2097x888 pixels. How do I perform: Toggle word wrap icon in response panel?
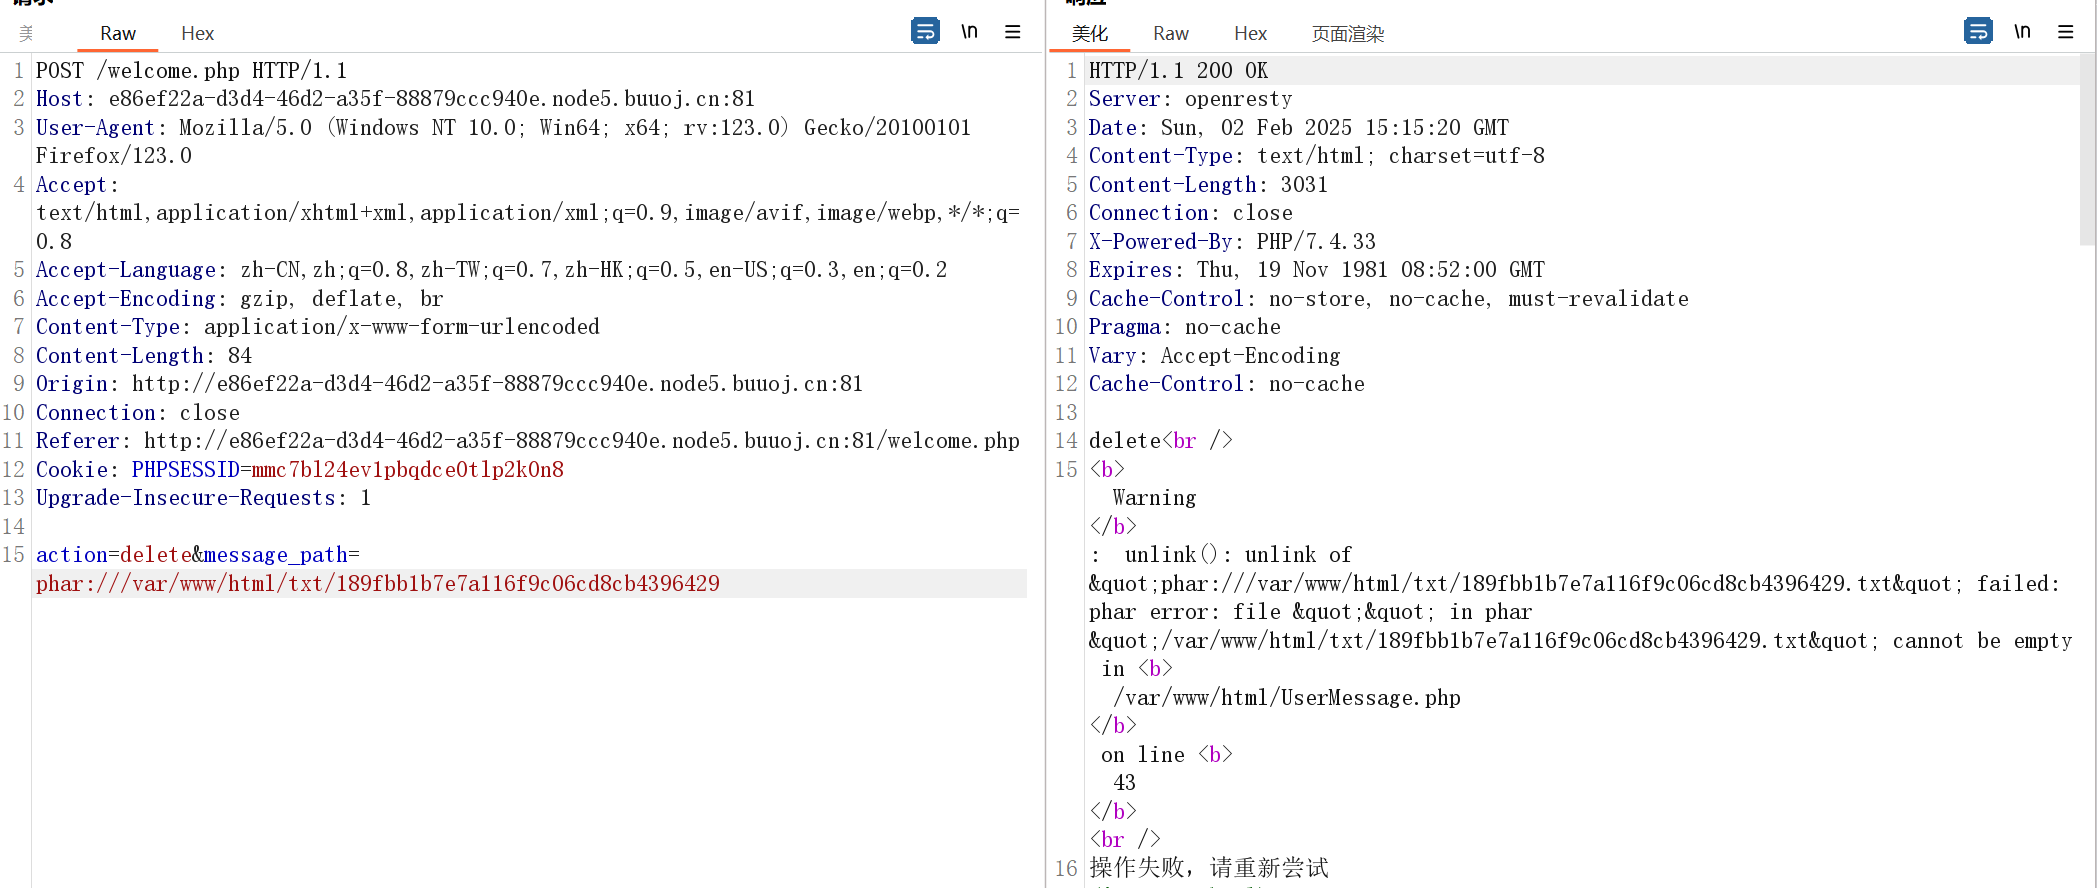pyautogui.click(x=1978, y=31)
